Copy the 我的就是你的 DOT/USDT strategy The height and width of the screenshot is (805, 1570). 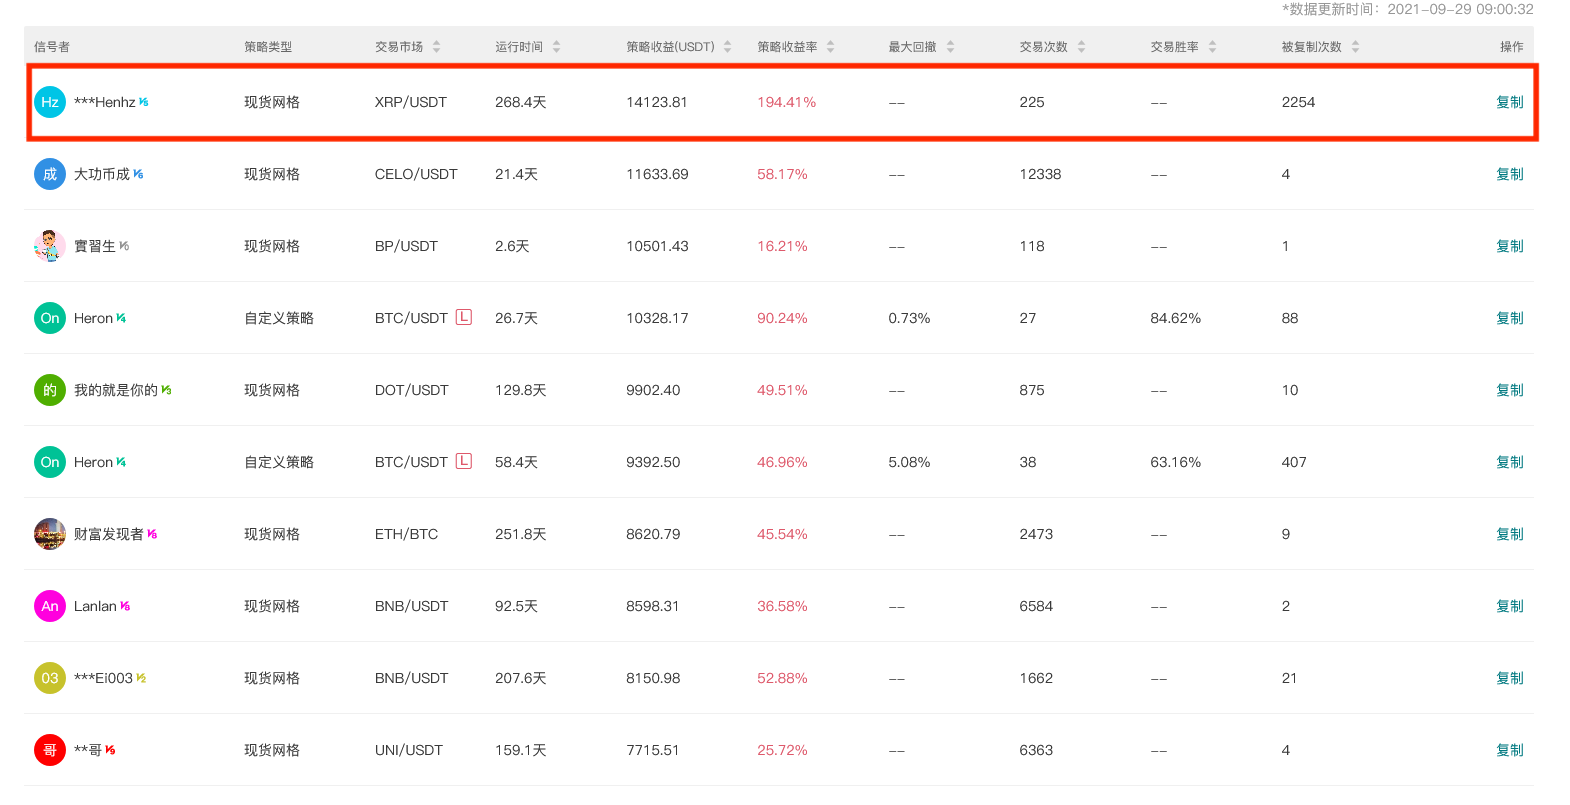tap(1510, 390)
